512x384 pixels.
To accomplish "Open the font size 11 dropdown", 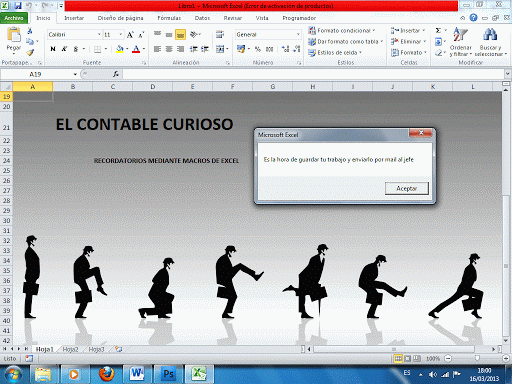I will point(120,35).
